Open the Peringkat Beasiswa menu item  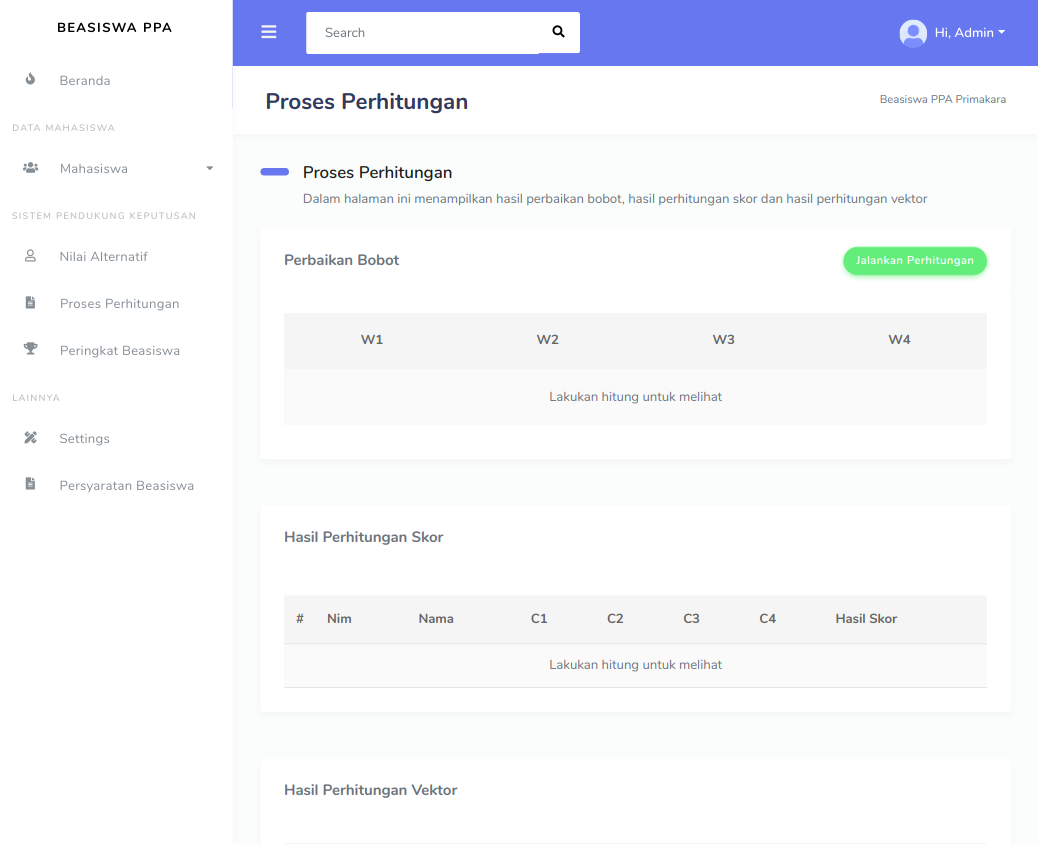(x=119, y=351)
